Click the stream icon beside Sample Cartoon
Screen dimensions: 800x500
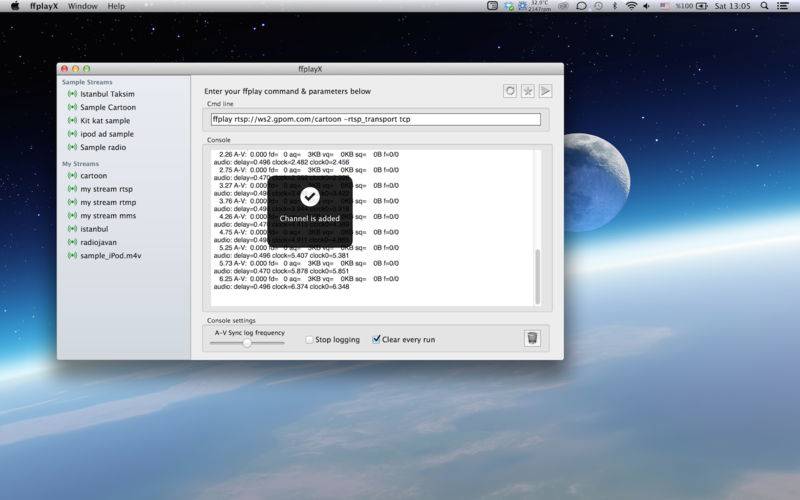(x=72, y=107)
